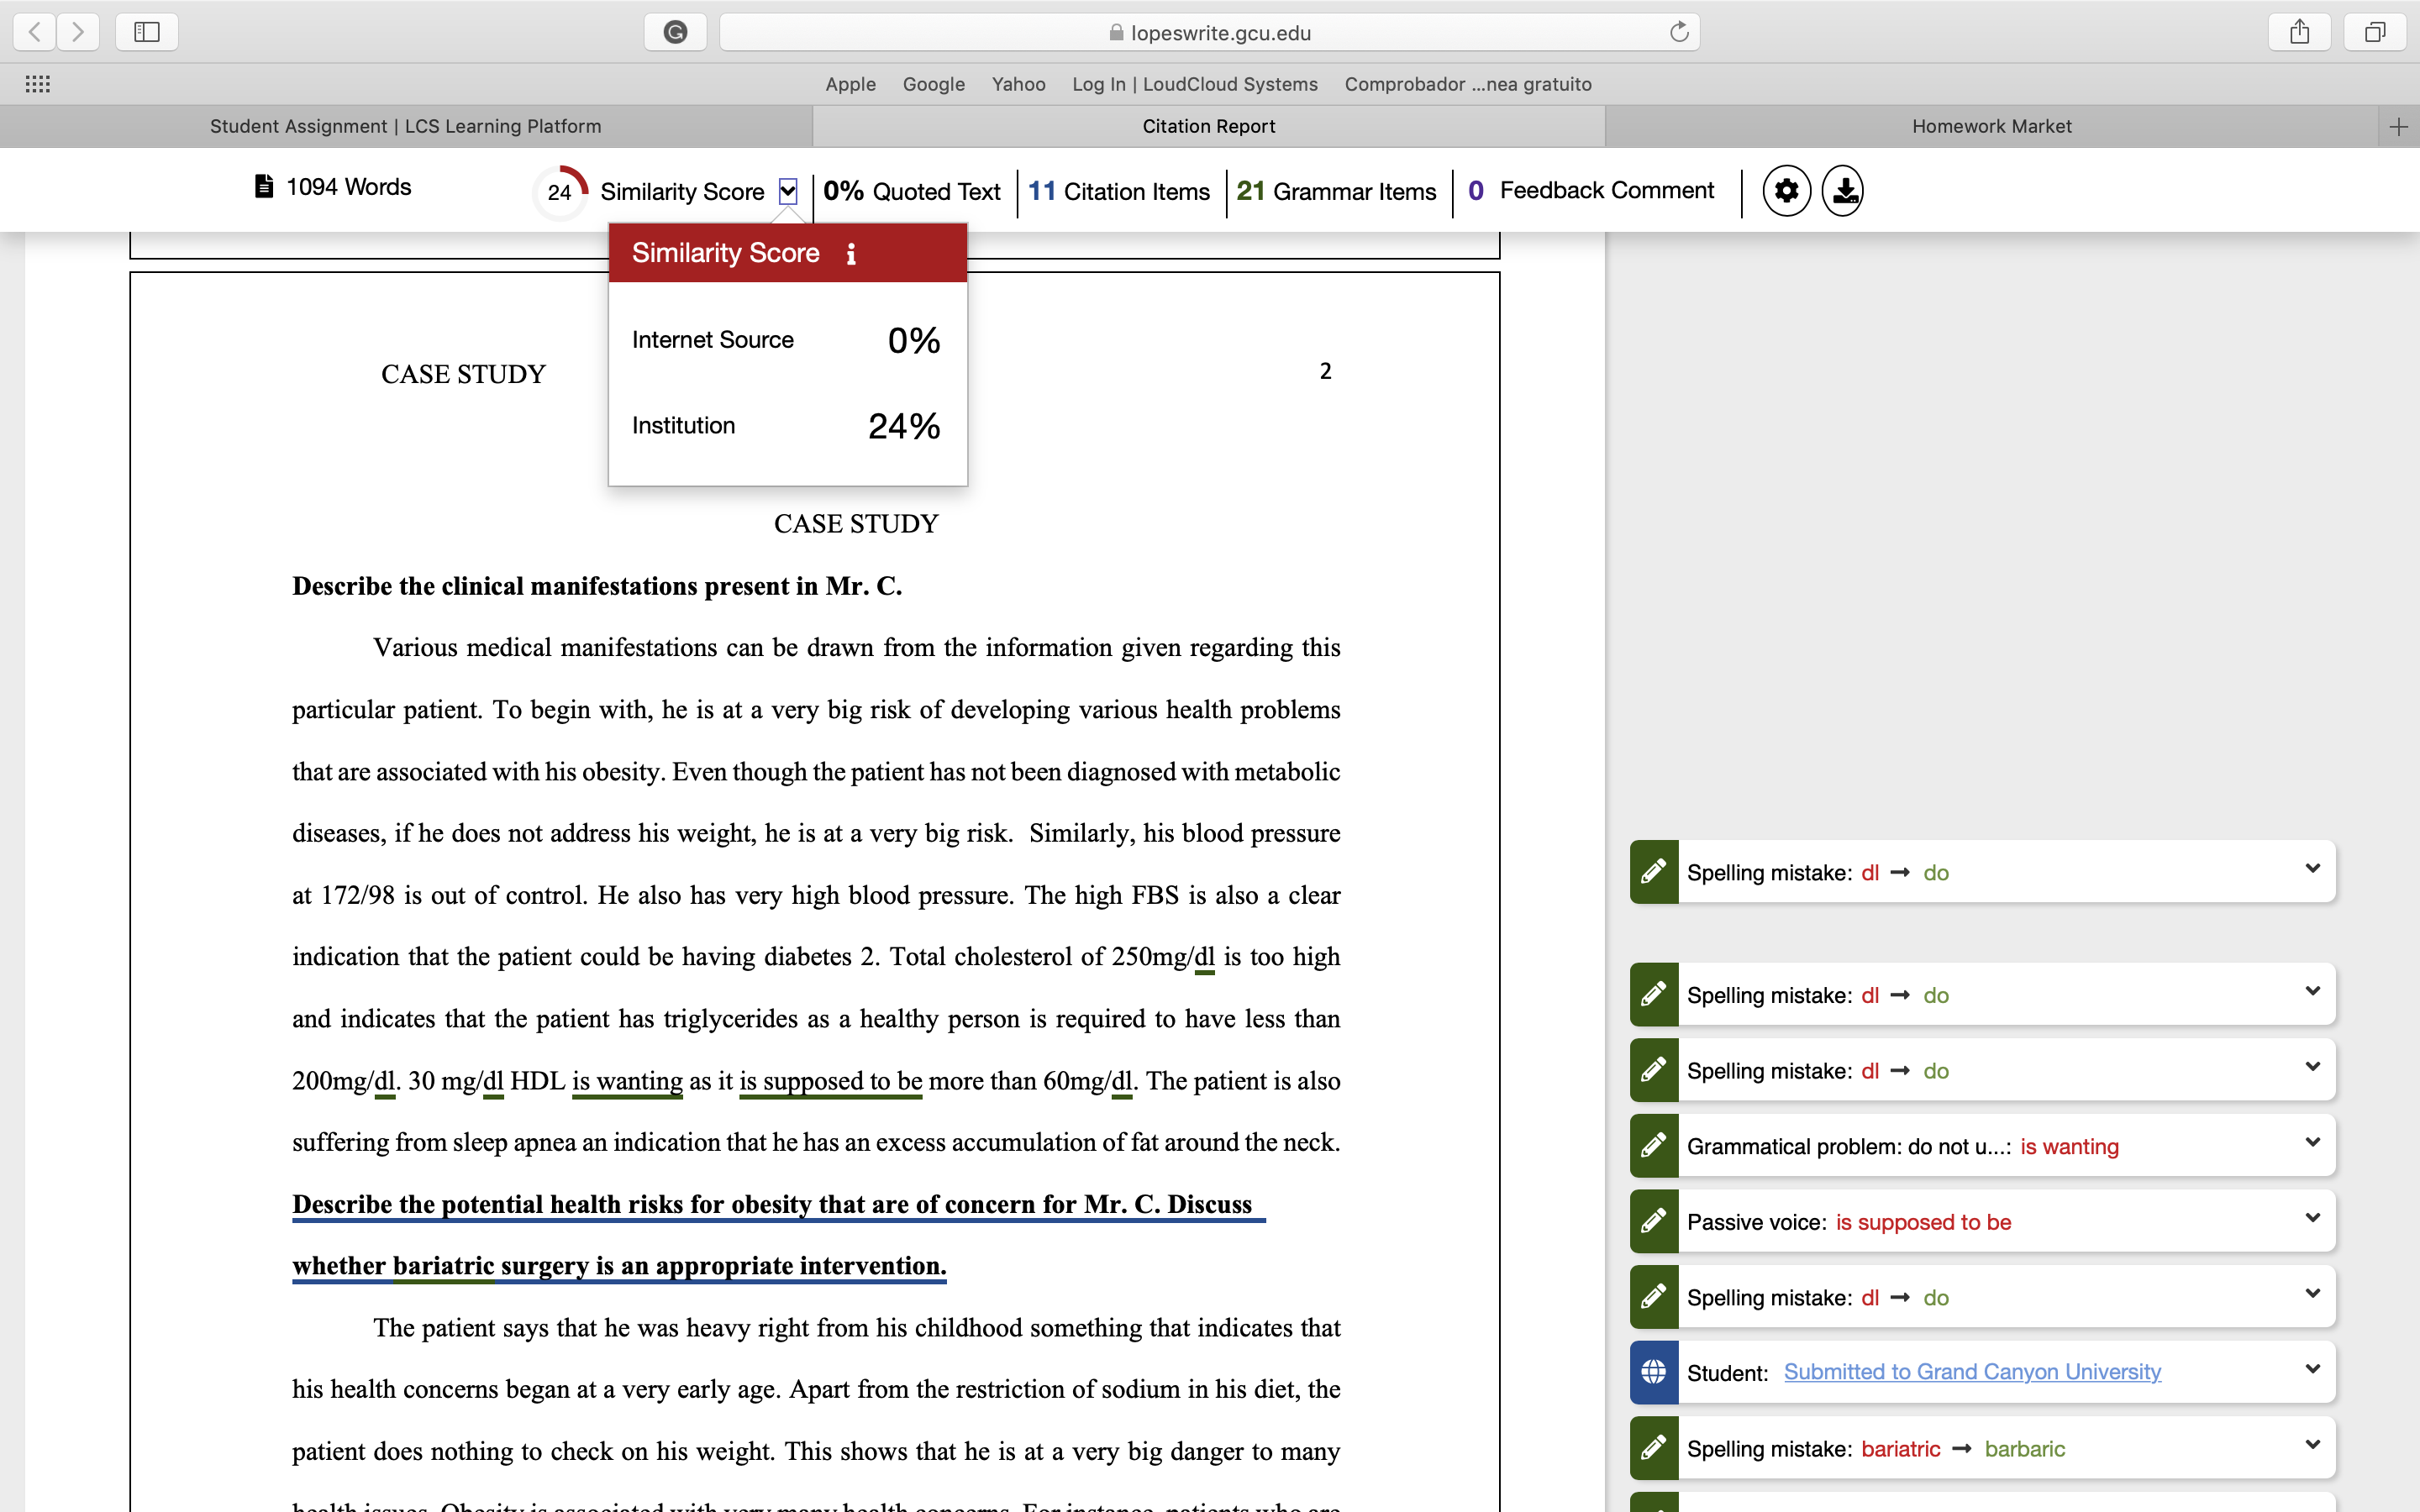Expand the 'Student: Submitted to Grand Canyon' chevron

(x=2312, y=1369)
